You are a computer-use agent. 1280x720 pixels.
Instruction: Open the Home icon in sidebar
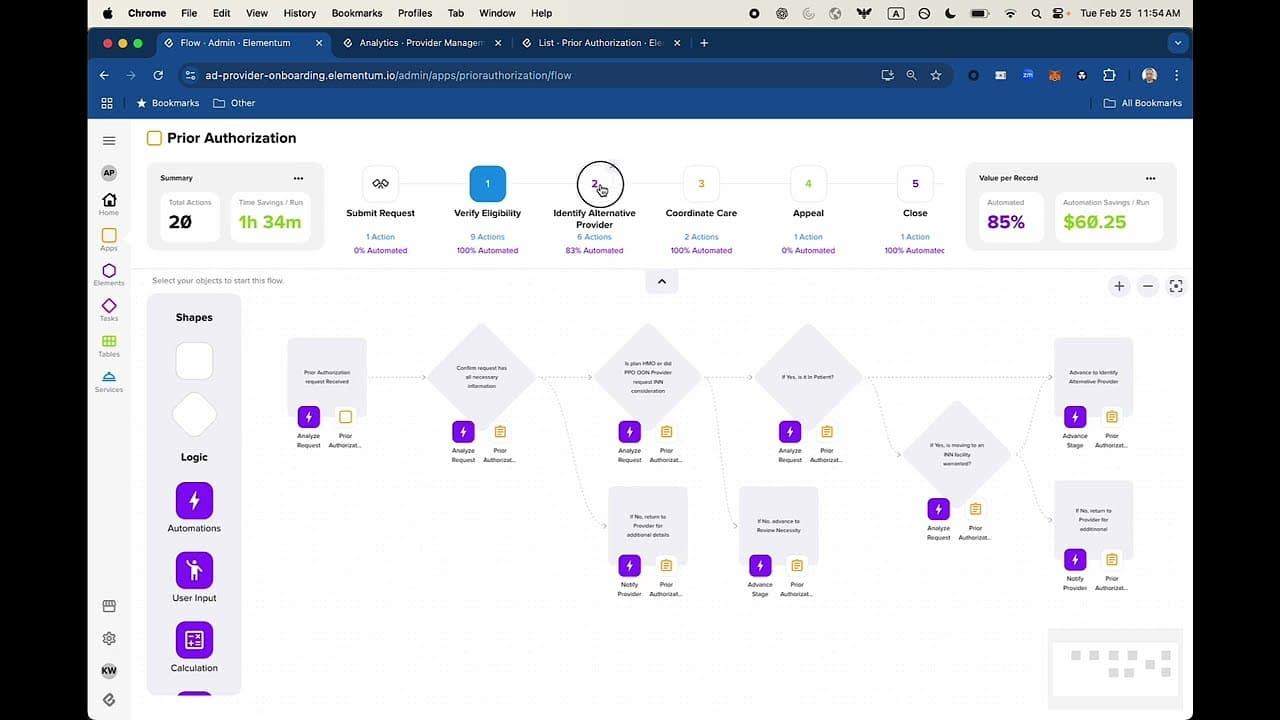click(x=109, y=201)
